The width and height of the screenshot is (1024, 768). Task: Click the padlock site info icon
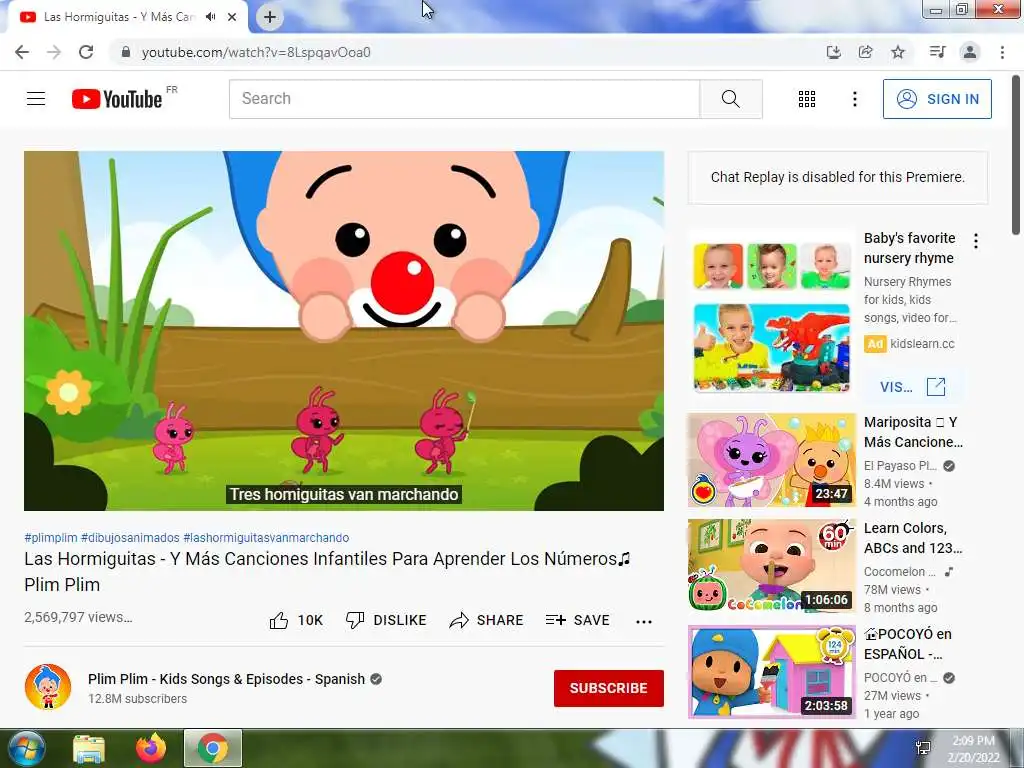tap(126, 52)
